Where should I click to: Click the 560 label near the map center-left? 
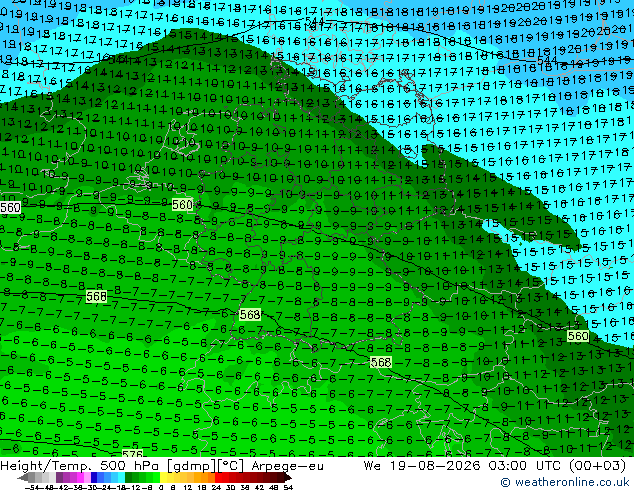[182, 205]
